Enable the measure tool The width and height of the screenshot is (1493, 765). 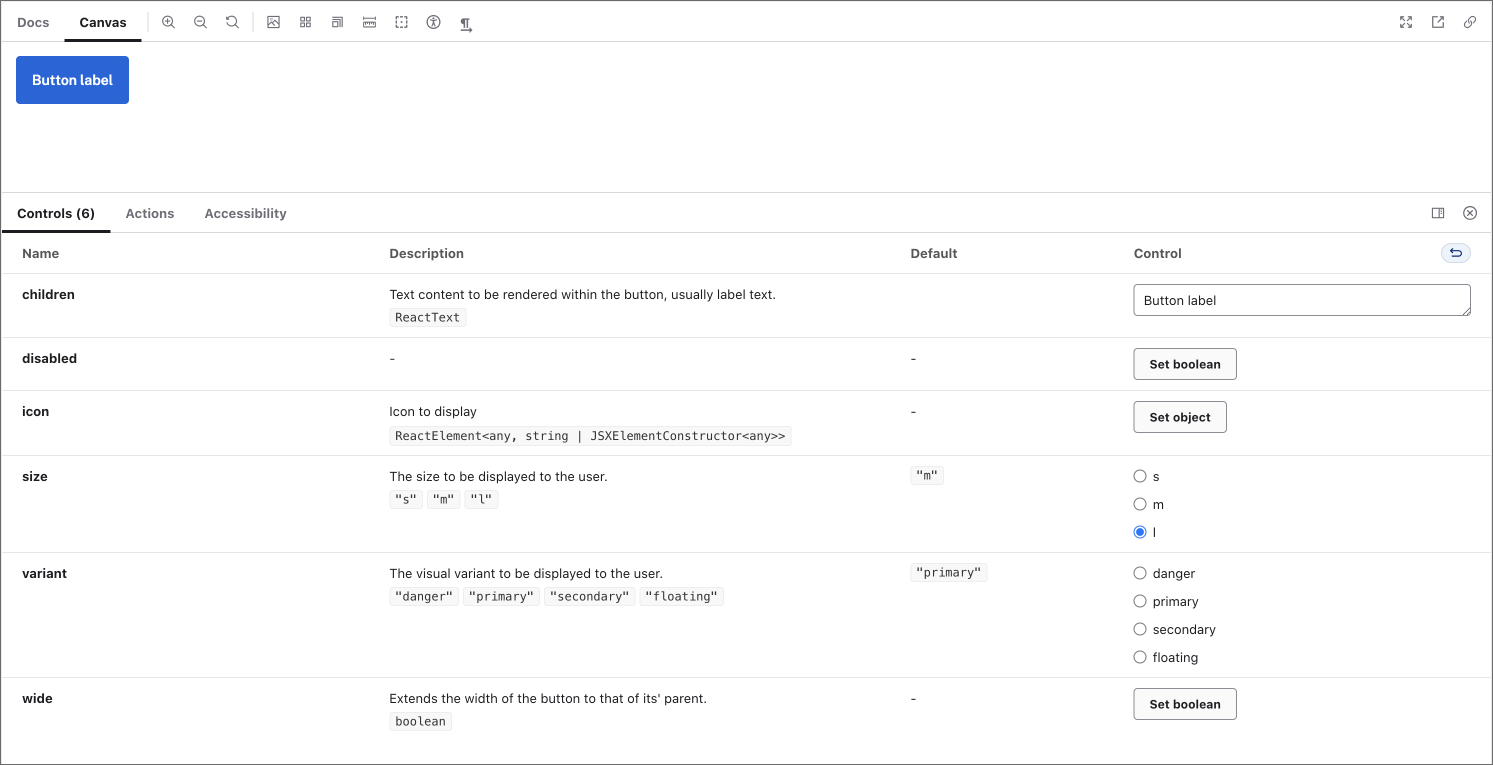369,22
